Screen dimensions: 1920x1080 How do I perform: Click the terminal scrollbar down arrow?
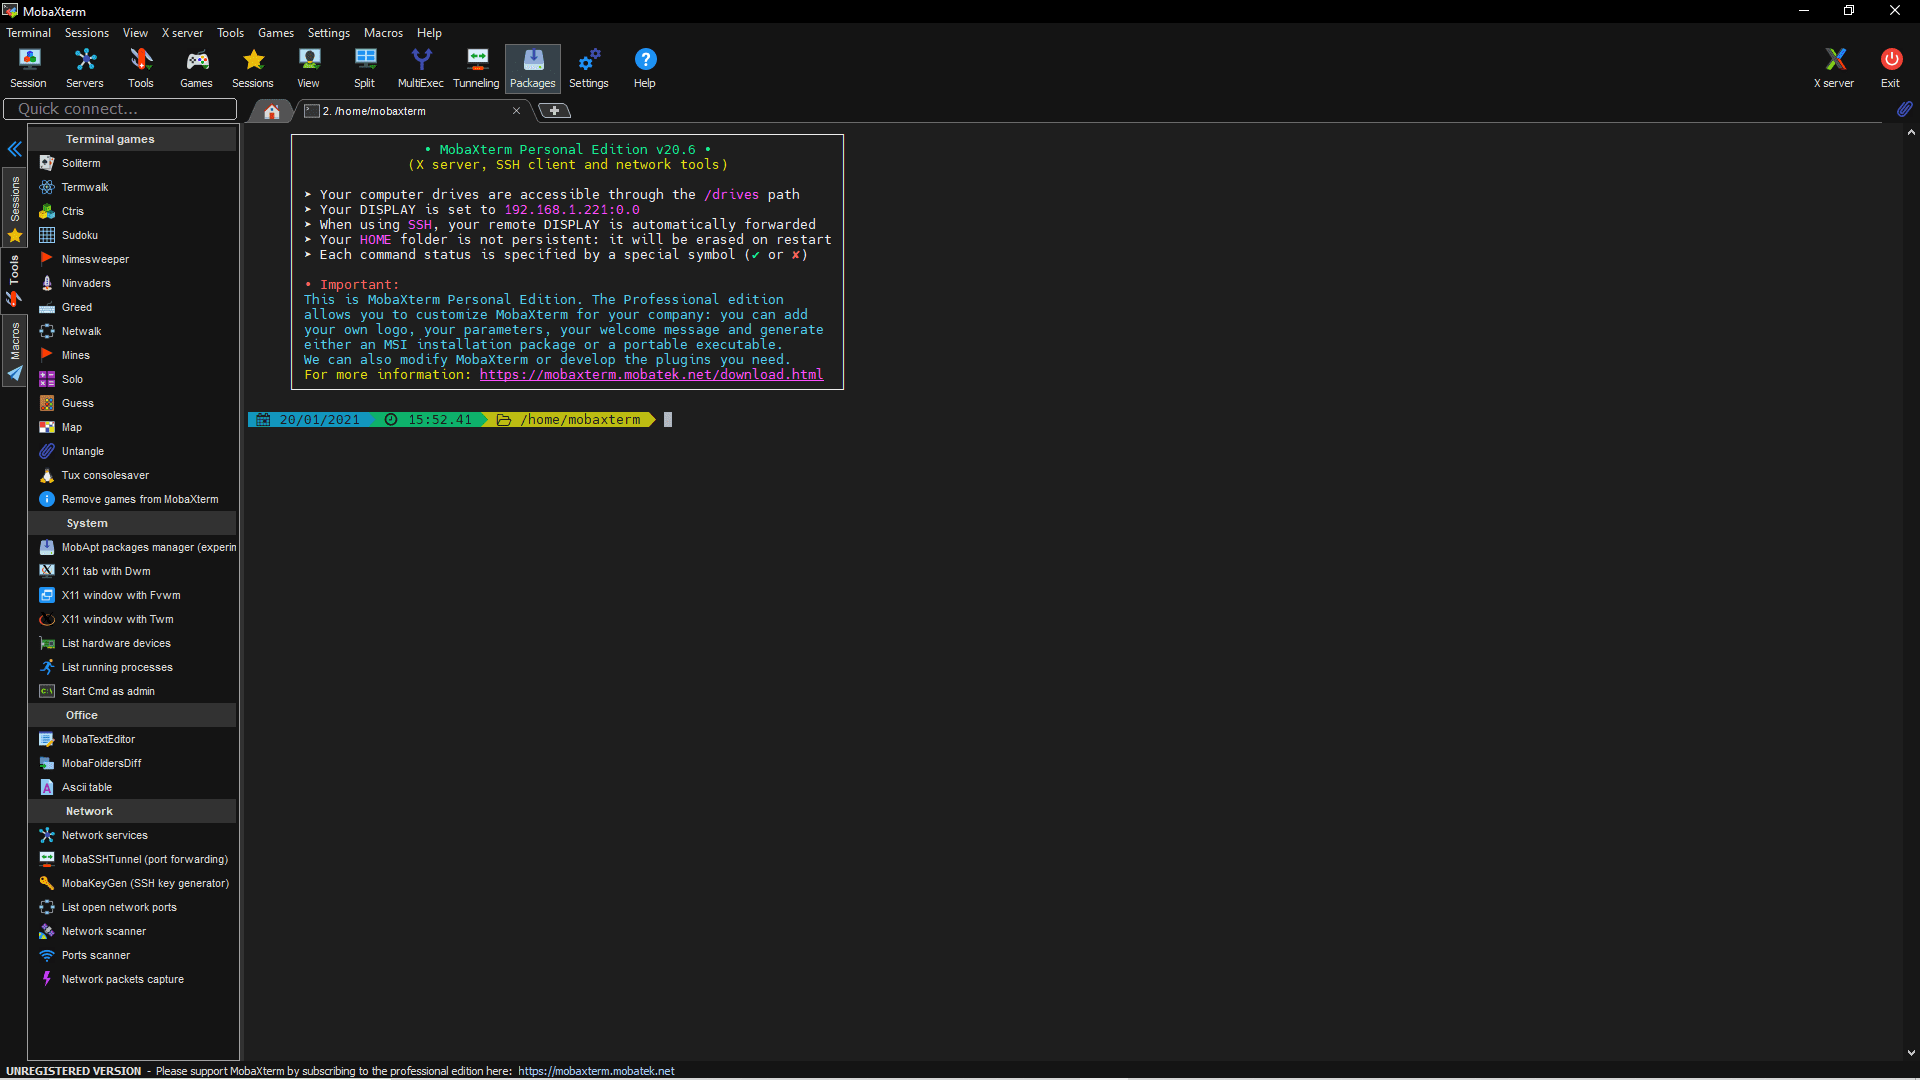[1911, 1052]
